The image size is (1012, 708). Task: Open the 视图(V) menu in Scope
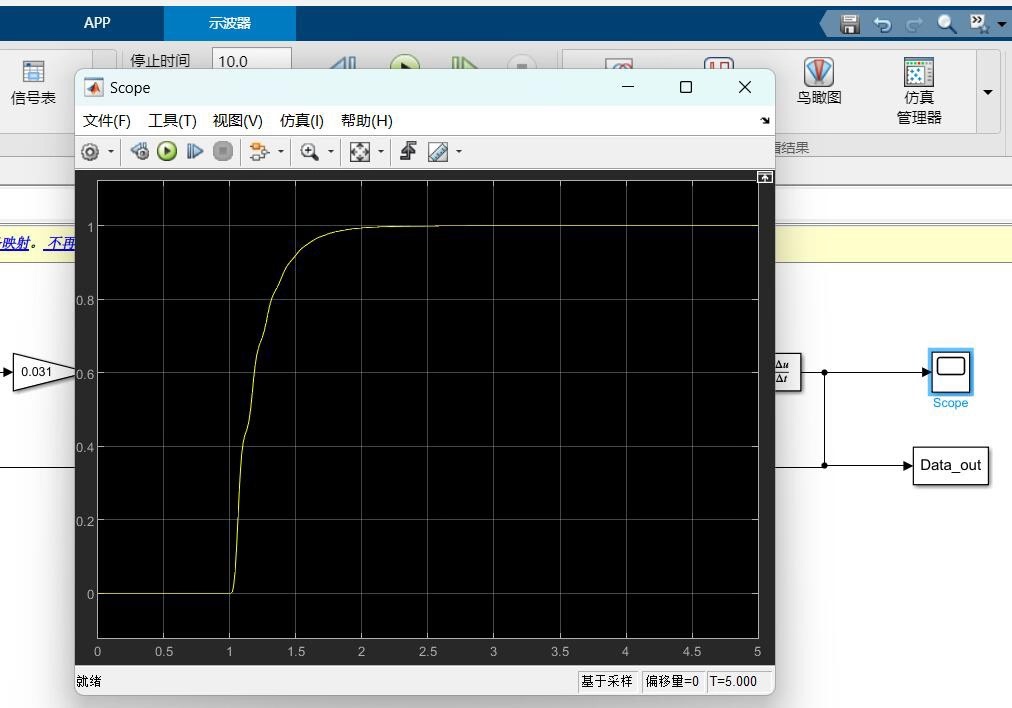pos(238,121)
